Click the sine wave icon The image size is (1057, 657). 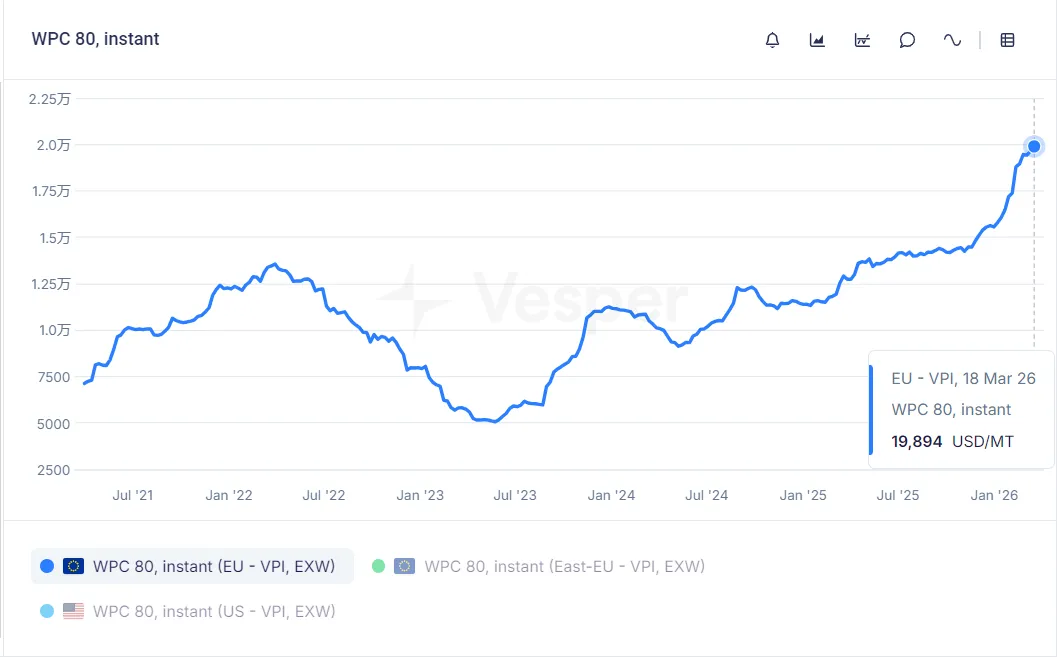[x=952, y=40]
